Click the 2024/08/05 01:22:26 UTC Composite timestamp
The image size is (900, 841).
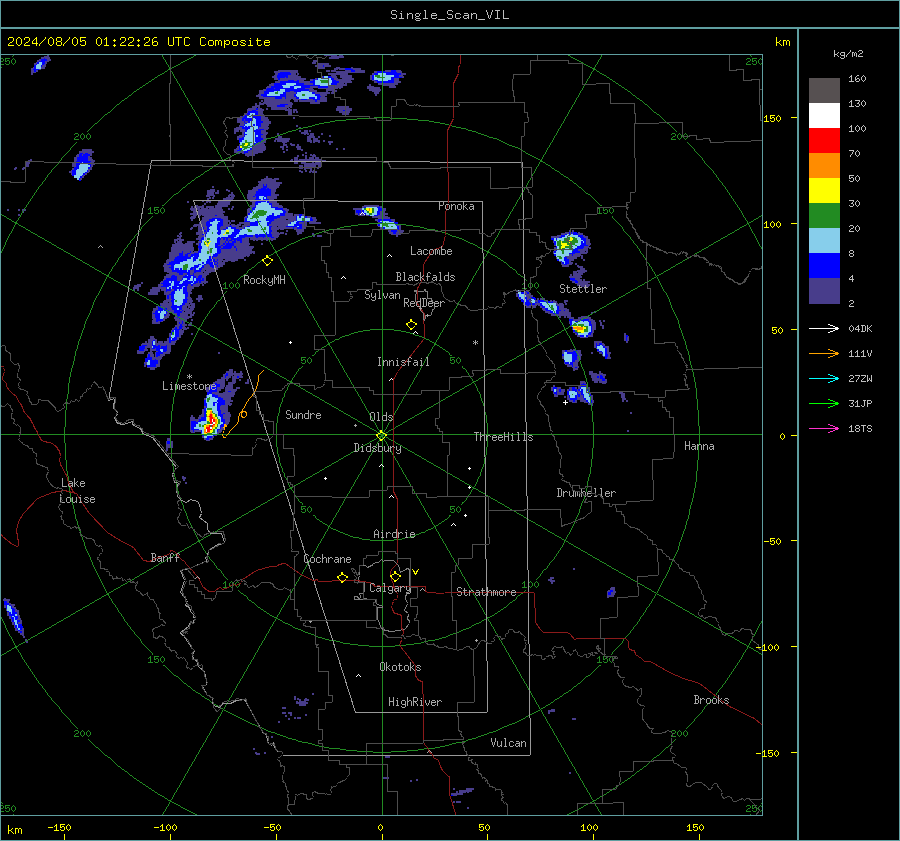138,42
